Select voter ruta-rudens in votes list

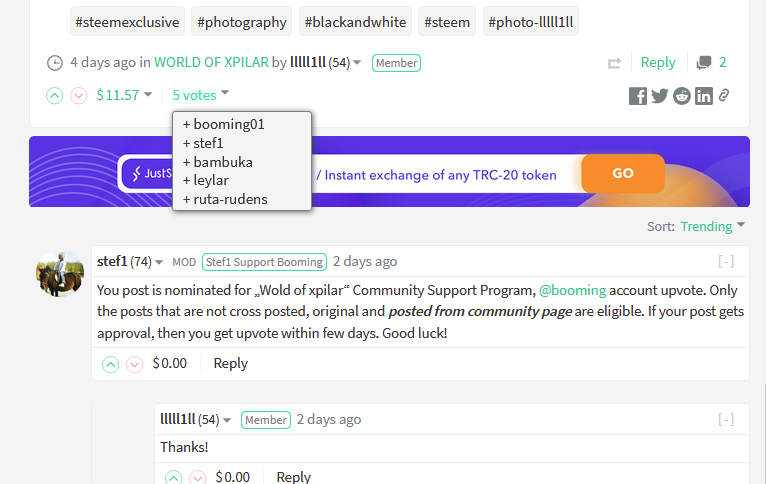[x=225, y=199]
